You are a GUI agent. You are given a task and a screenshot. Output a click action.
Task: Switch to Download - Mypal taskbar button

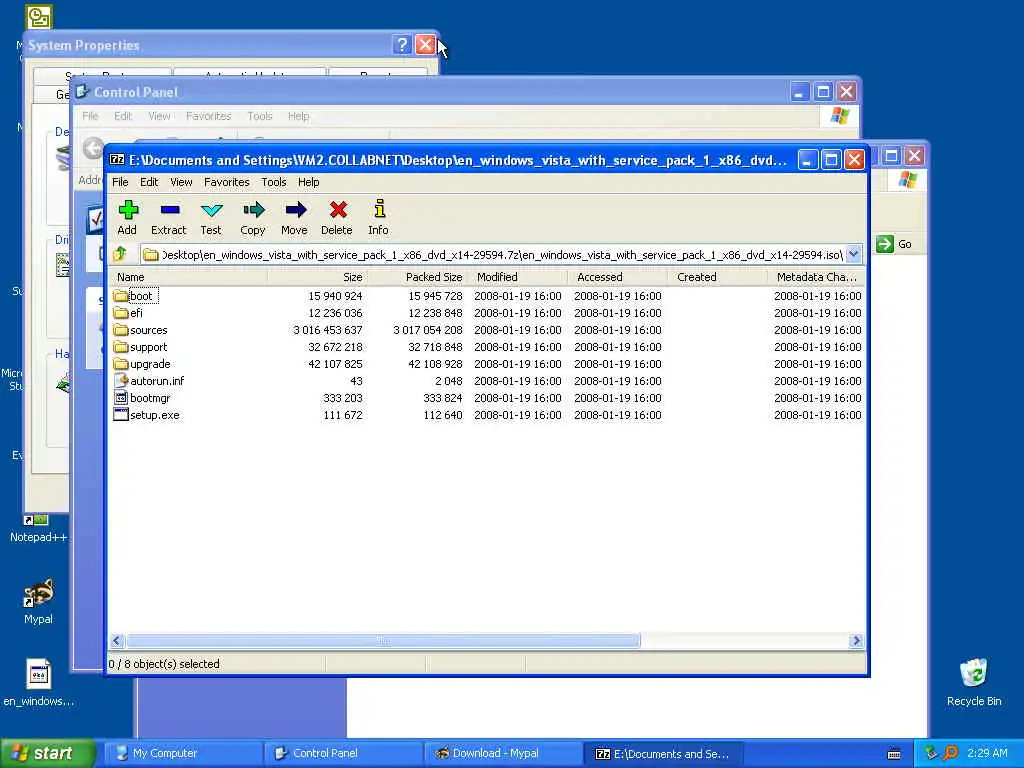504,754
